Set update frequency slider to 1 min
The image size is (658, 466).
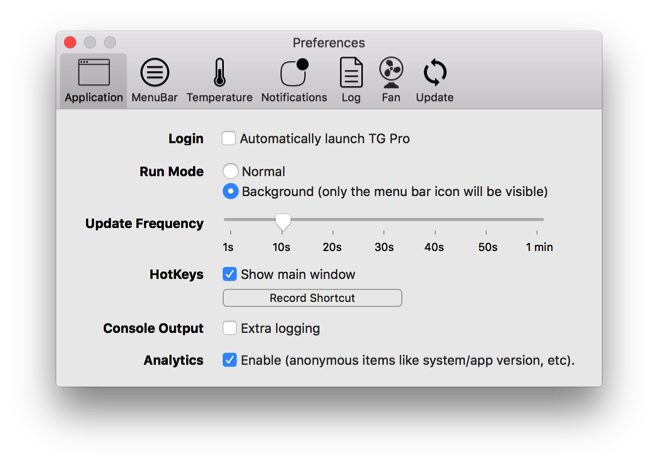point(537,220)
